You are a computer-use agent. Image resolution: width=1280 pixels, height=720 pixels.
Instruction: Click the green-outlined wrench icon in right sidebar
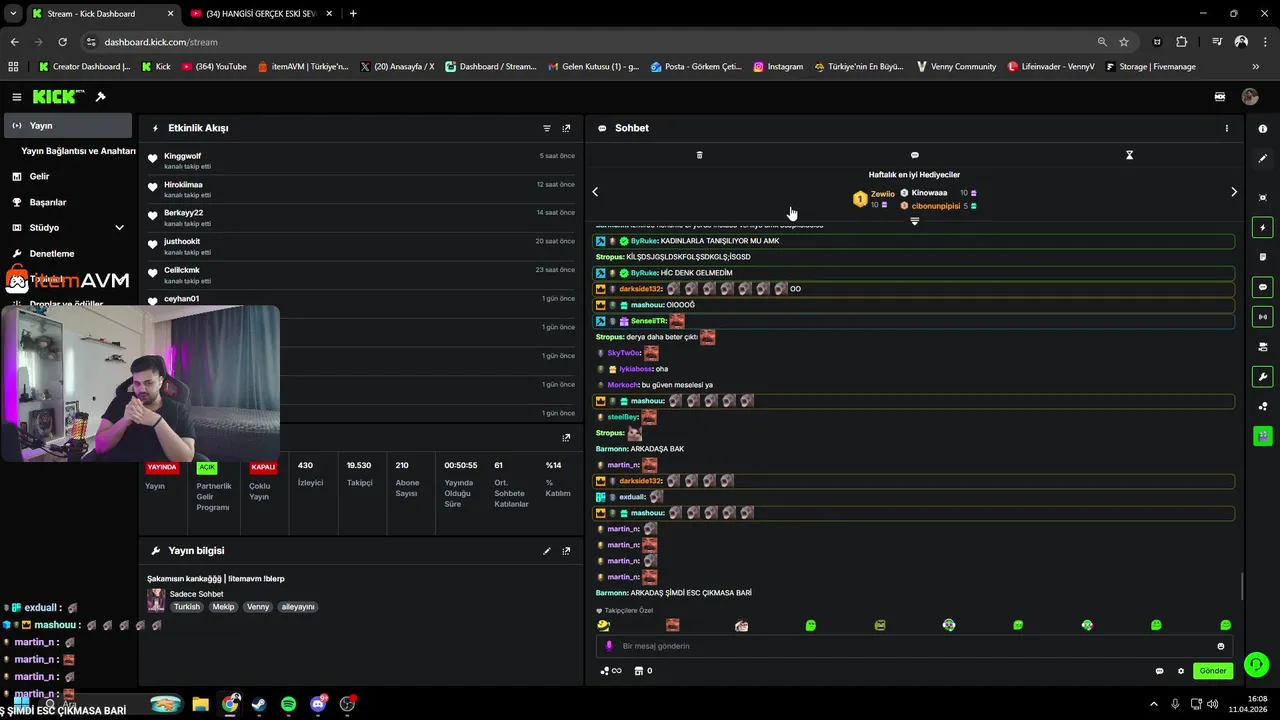coord(1263,377)
